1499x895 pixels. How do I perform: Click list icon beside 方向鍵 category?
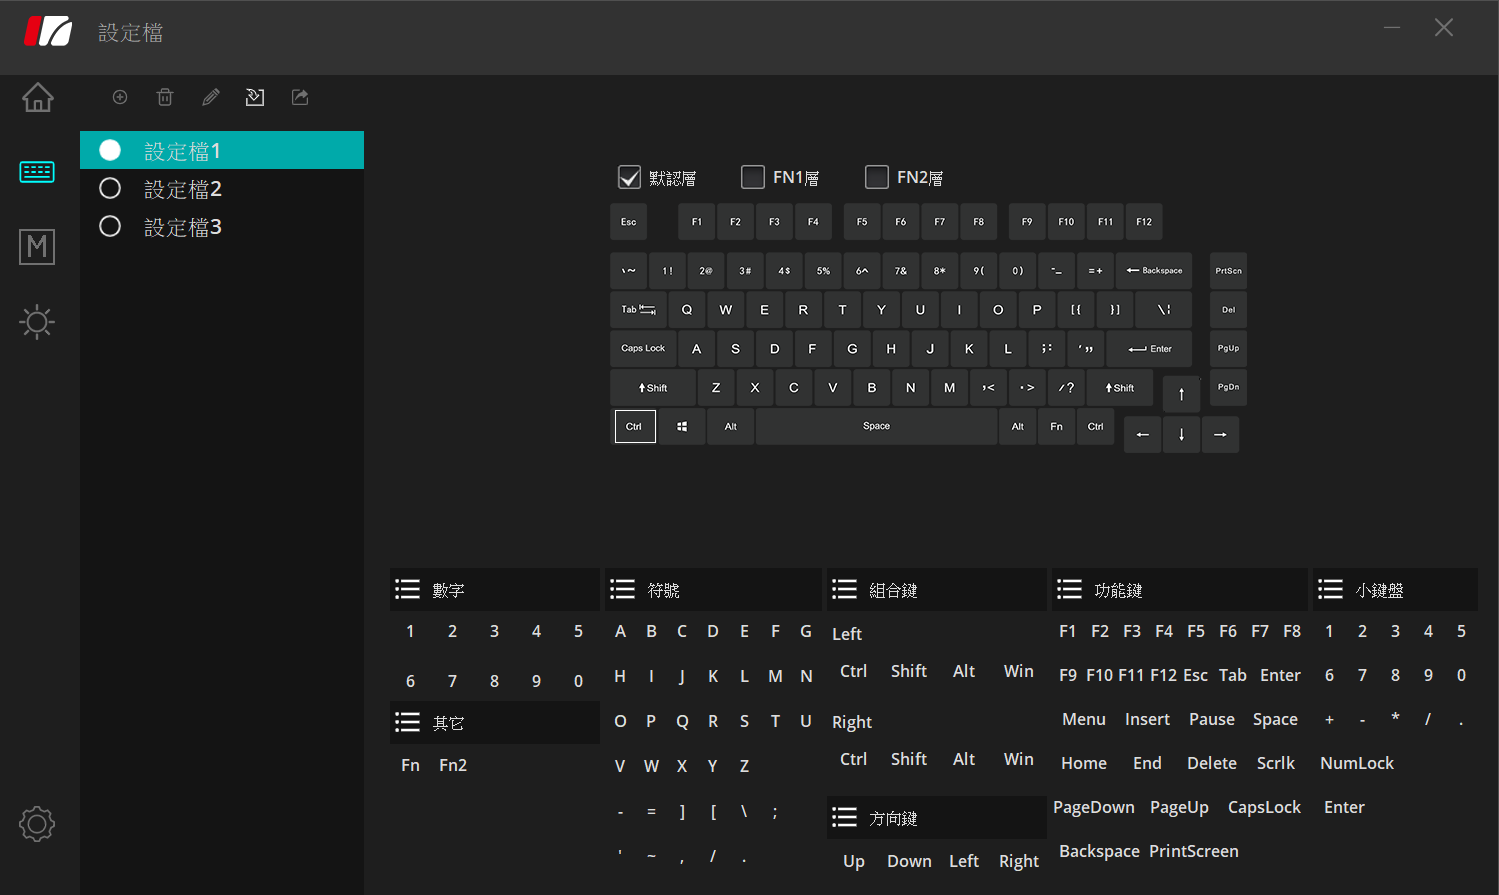[x=844, y=818]
